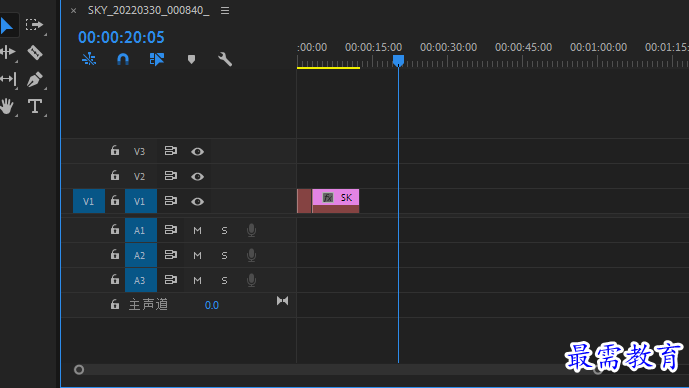Enable voice-over record on A2
Viewport: 689px width, 388px height.
251,255
